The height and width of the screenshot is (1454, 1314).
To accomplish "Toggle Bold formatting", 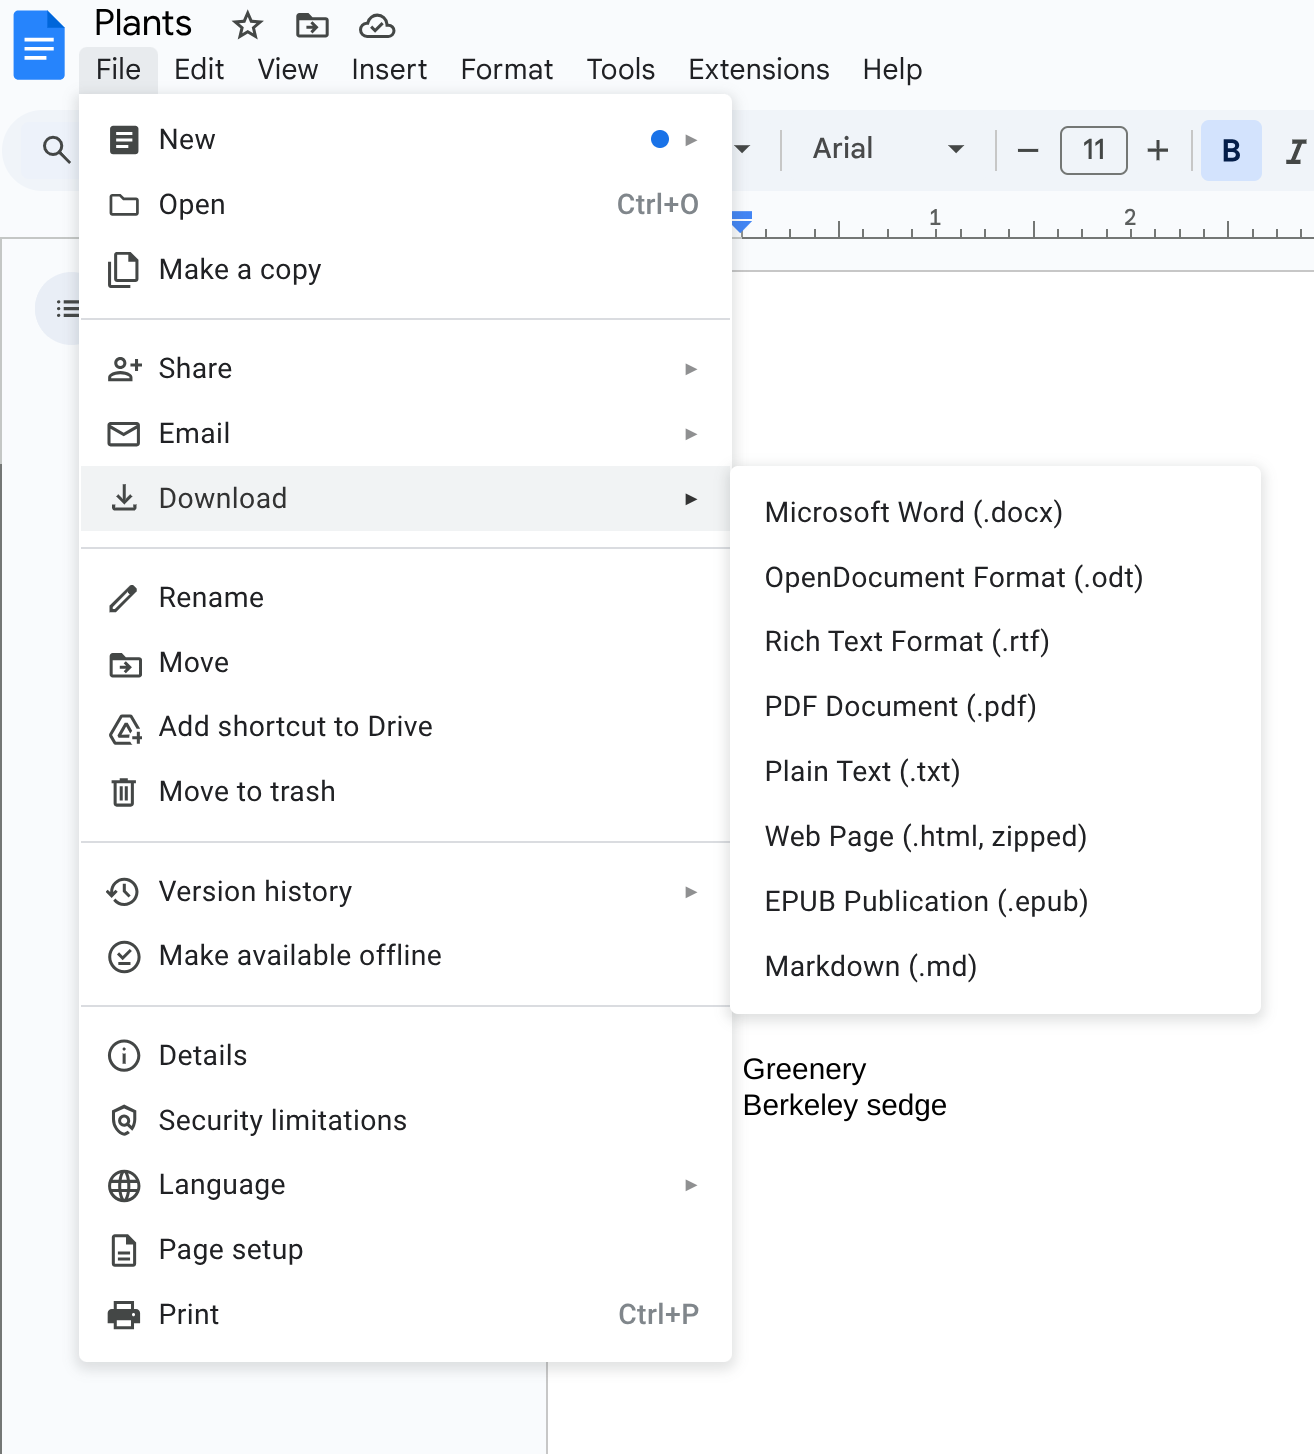I will click(x=1231, y=151).
